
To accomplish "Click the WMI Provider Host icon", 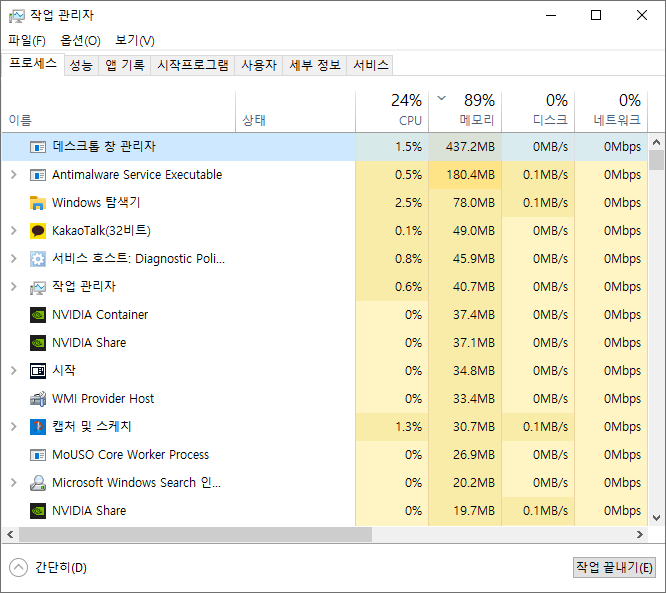I will coord(38,399).
